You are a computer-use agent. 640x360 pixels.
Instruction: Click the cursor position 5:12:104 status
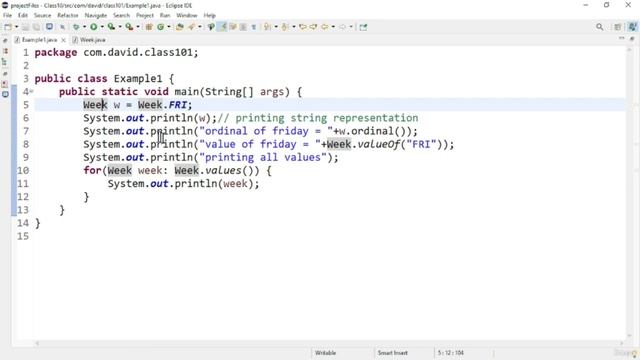(x=451, y=353)
